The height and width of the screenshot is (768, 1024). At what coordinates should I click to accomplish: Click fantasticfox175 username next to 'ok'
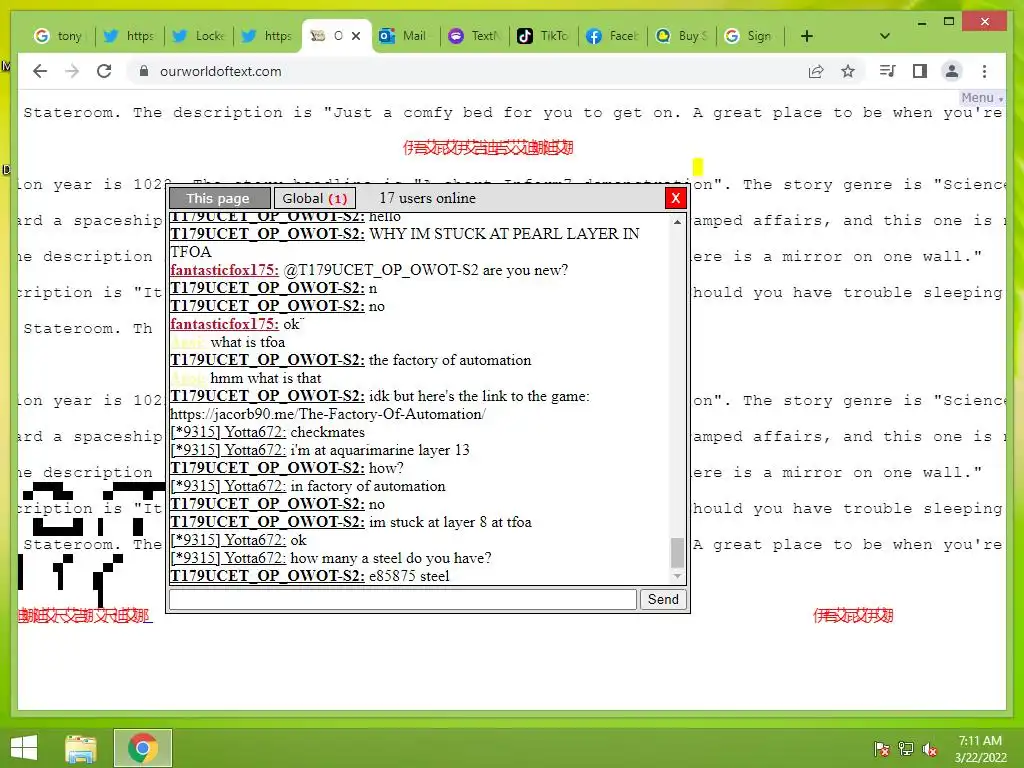pos(224,324)
